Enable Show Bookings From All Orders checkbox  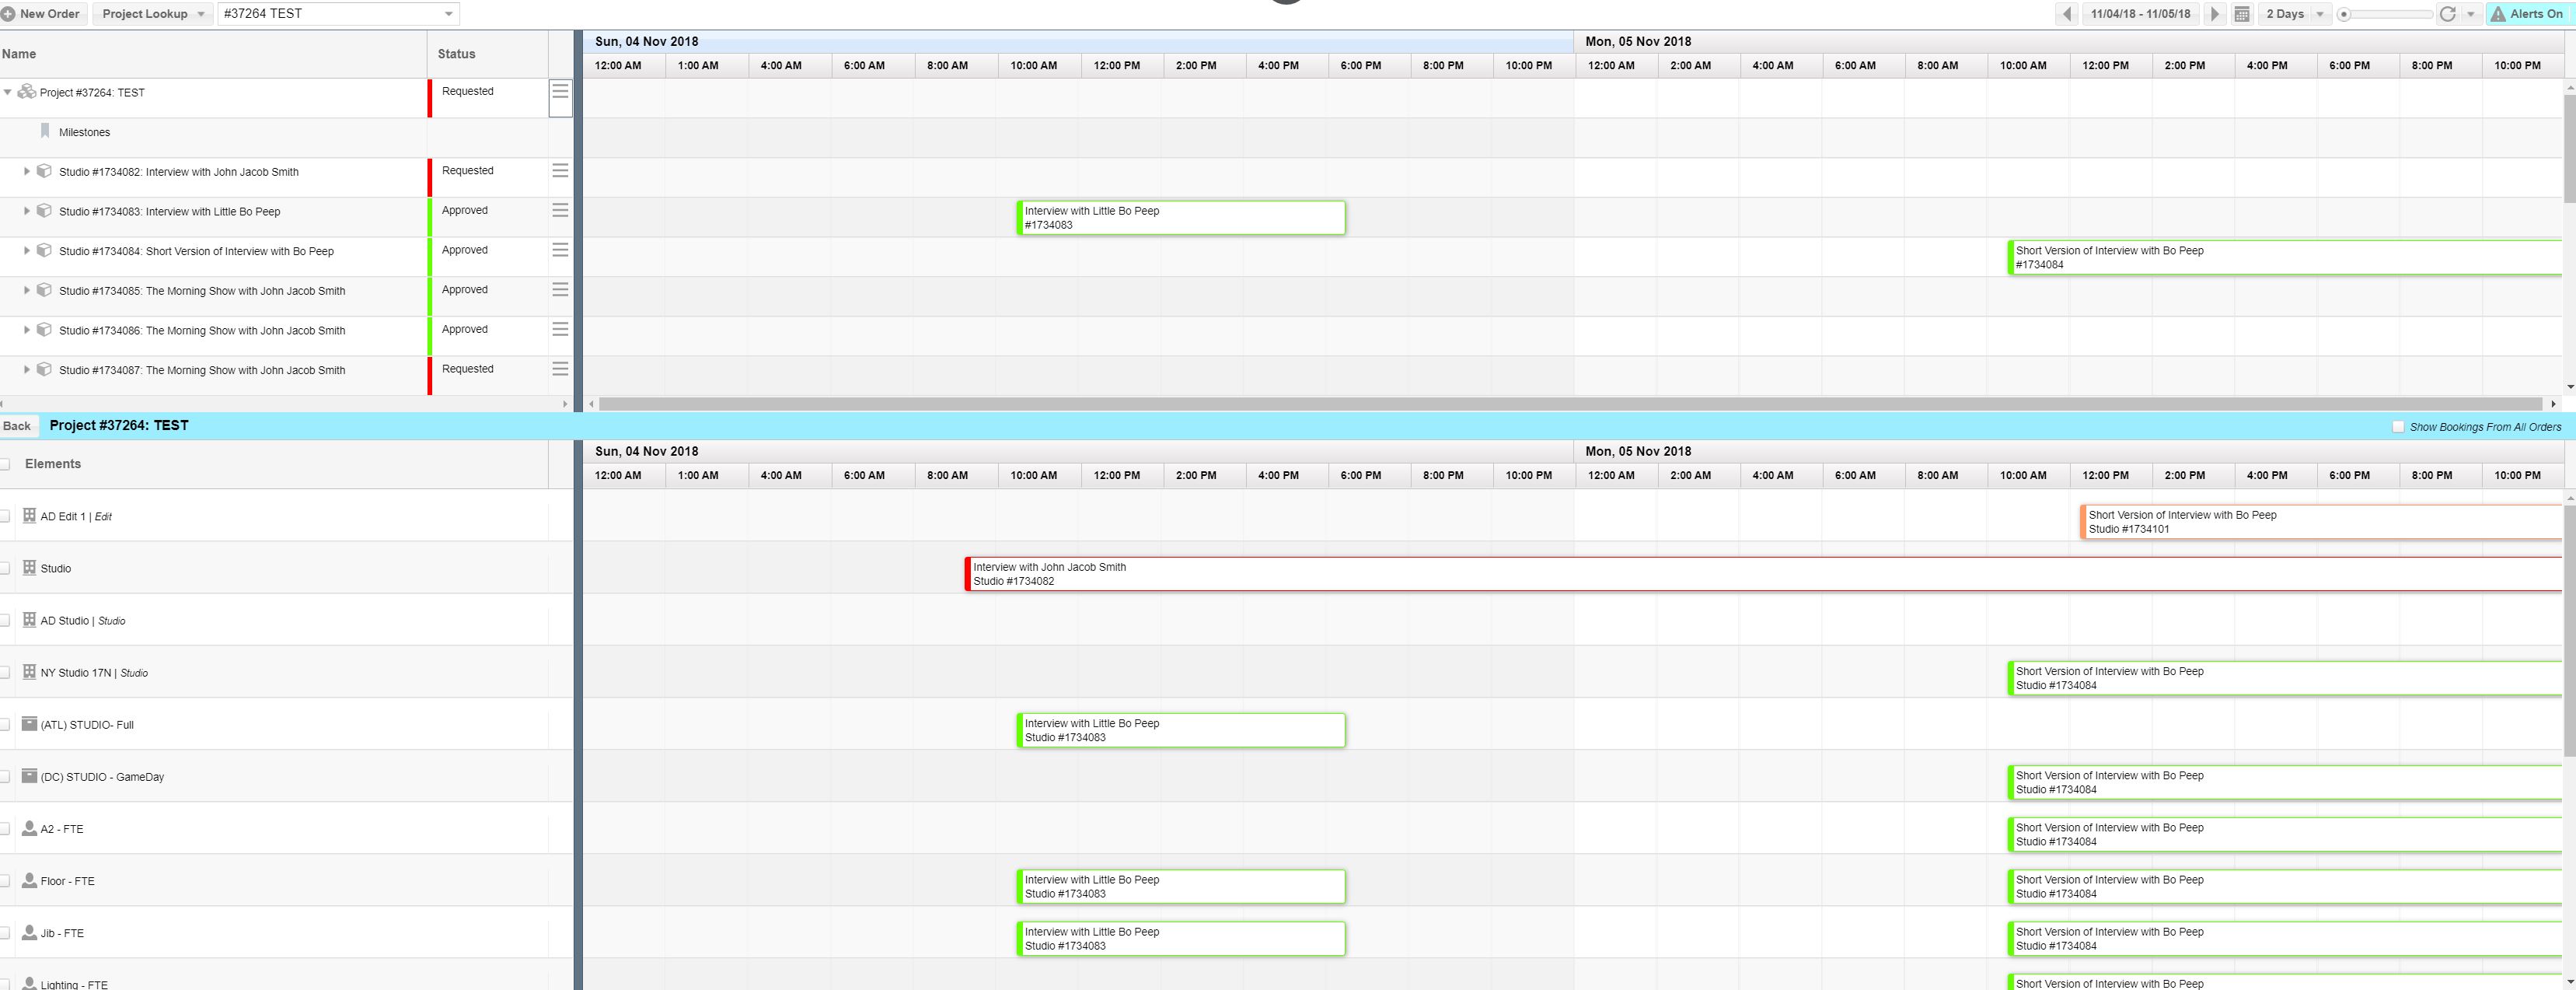(2398, 427)
